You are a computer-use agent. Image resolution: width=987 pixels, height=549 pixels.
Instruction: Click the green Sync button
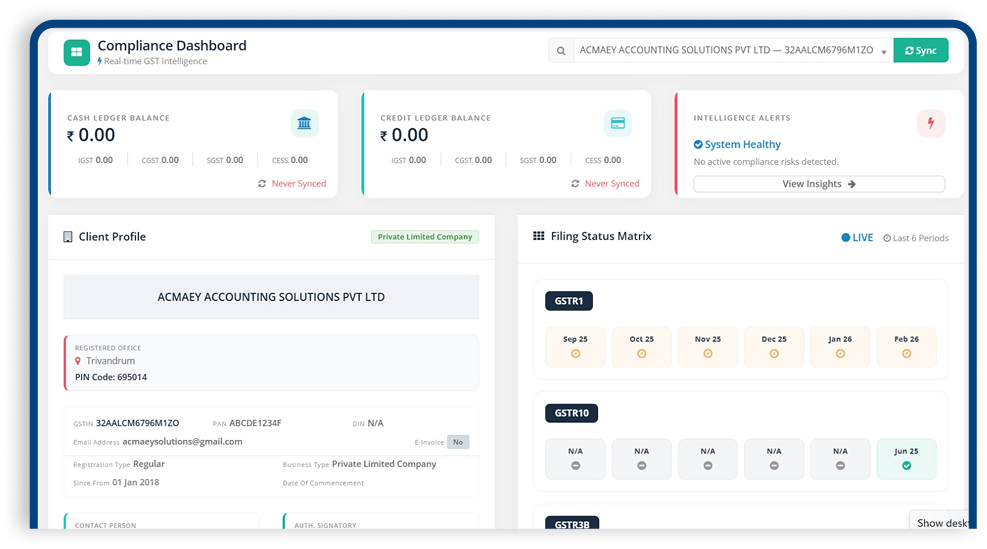(920, 50)
